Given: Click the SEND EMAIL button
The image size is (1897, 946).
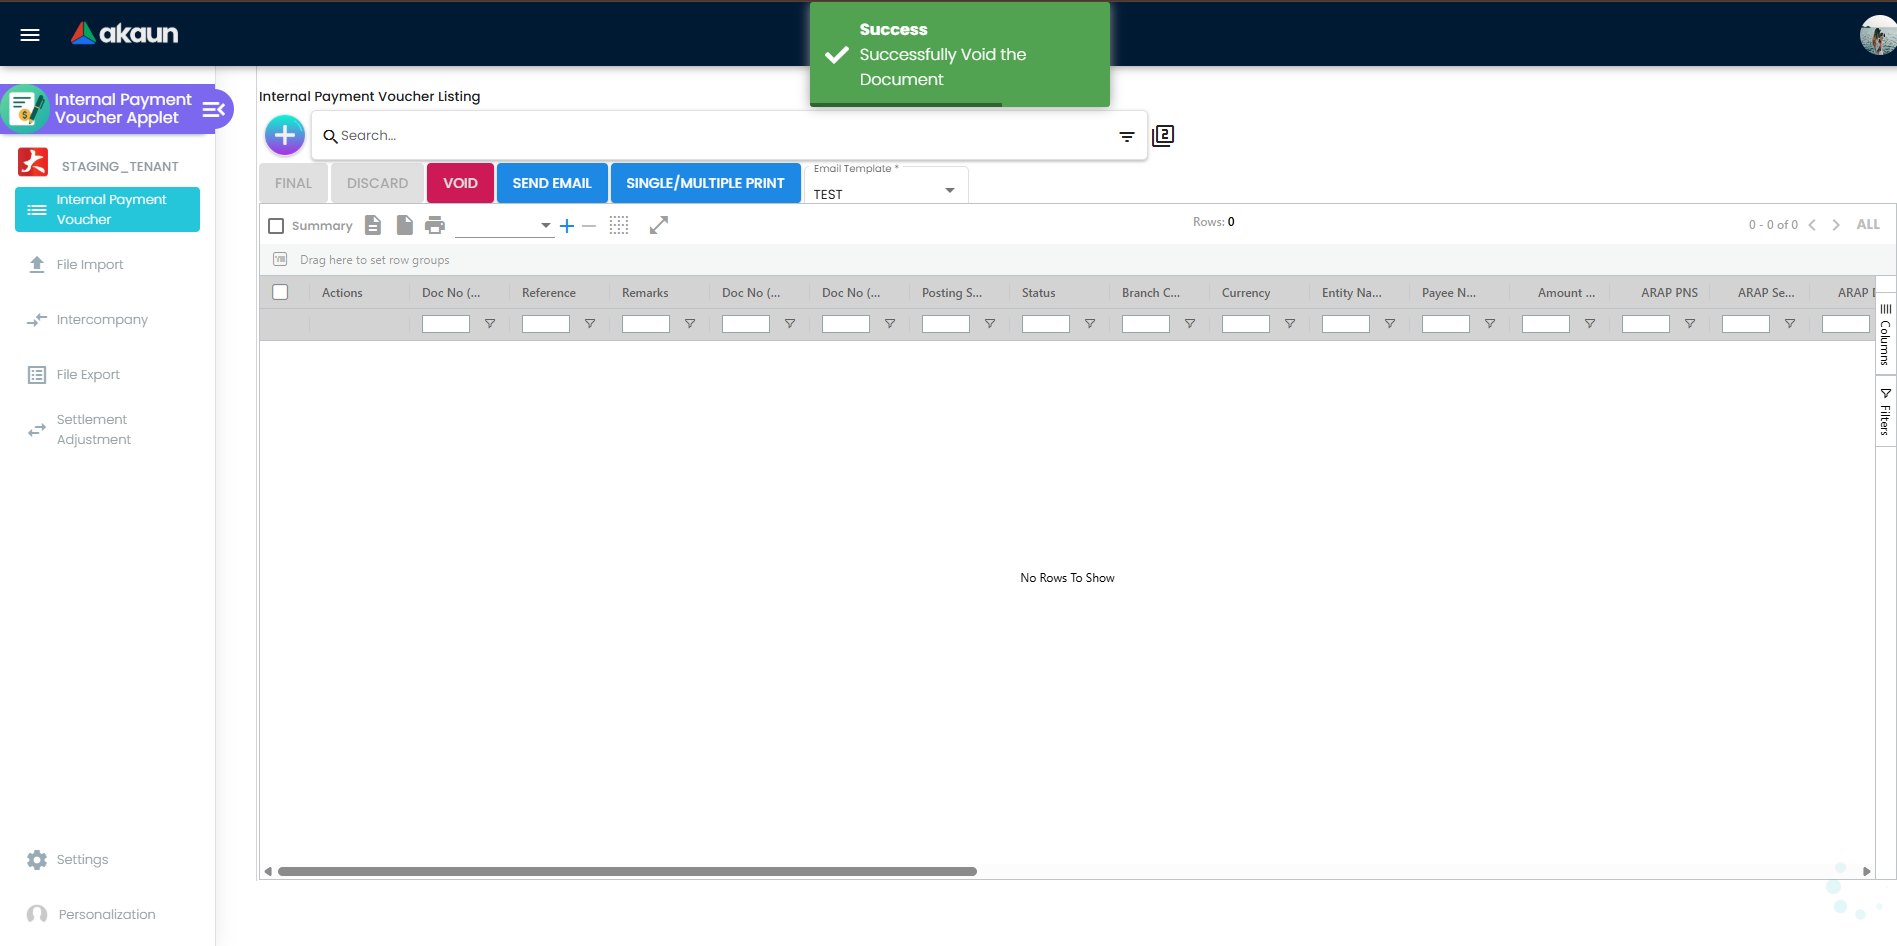Looking at the screenshot, I should tap(552, 183).
